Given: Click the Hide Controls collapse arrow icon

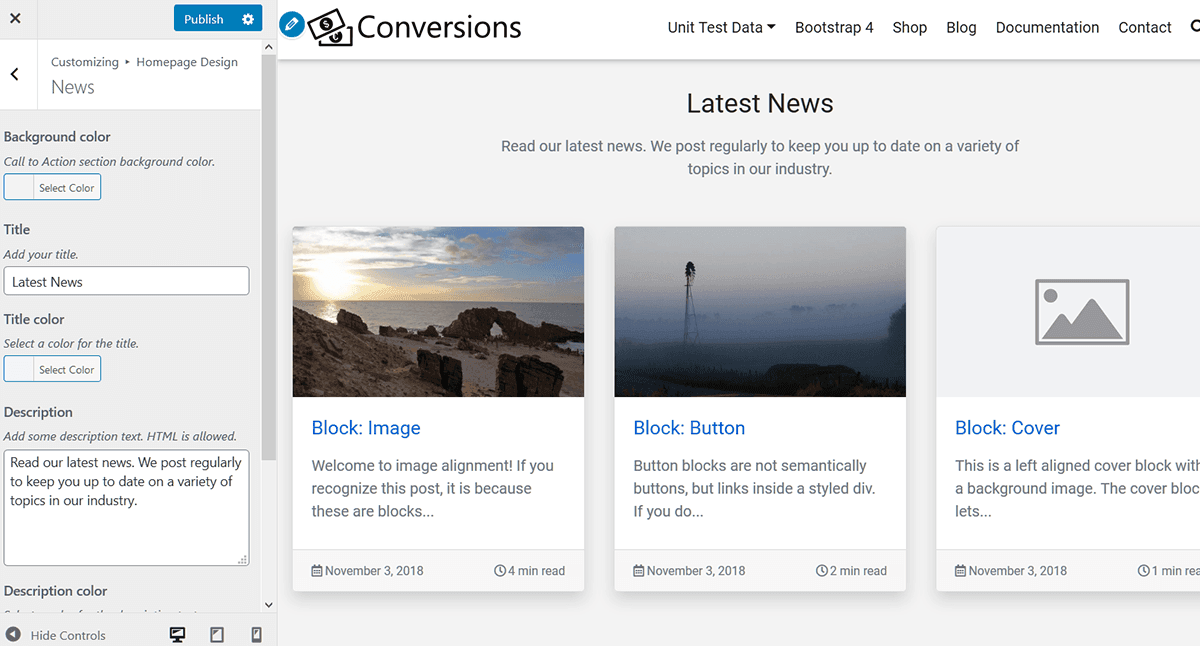Looking at the screenshot, I should coord(13,634).
